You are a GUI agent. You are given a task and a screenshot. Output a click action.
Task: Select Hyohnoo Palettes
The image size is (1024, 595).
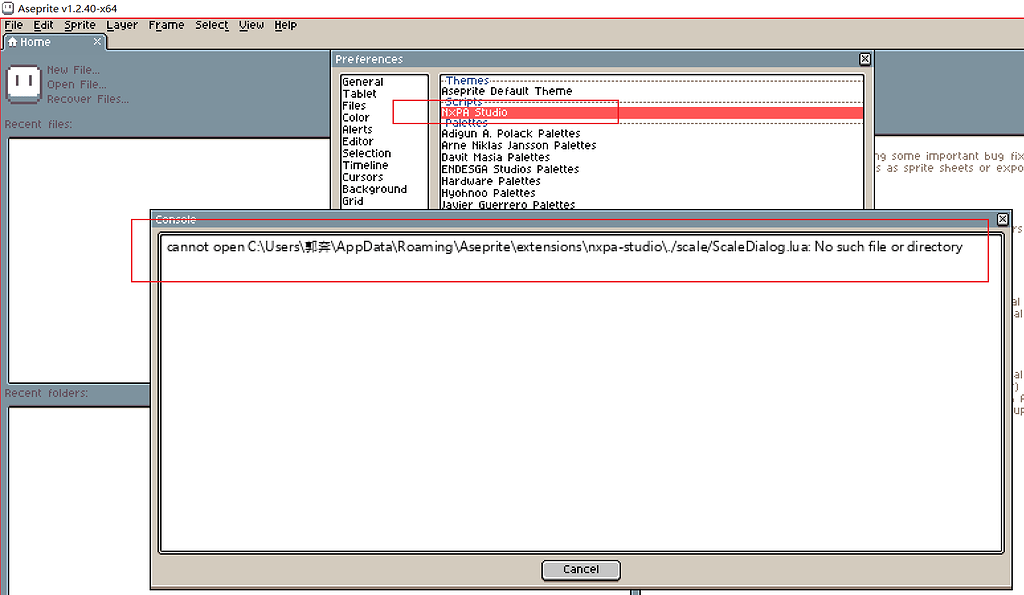click(488, 193)
